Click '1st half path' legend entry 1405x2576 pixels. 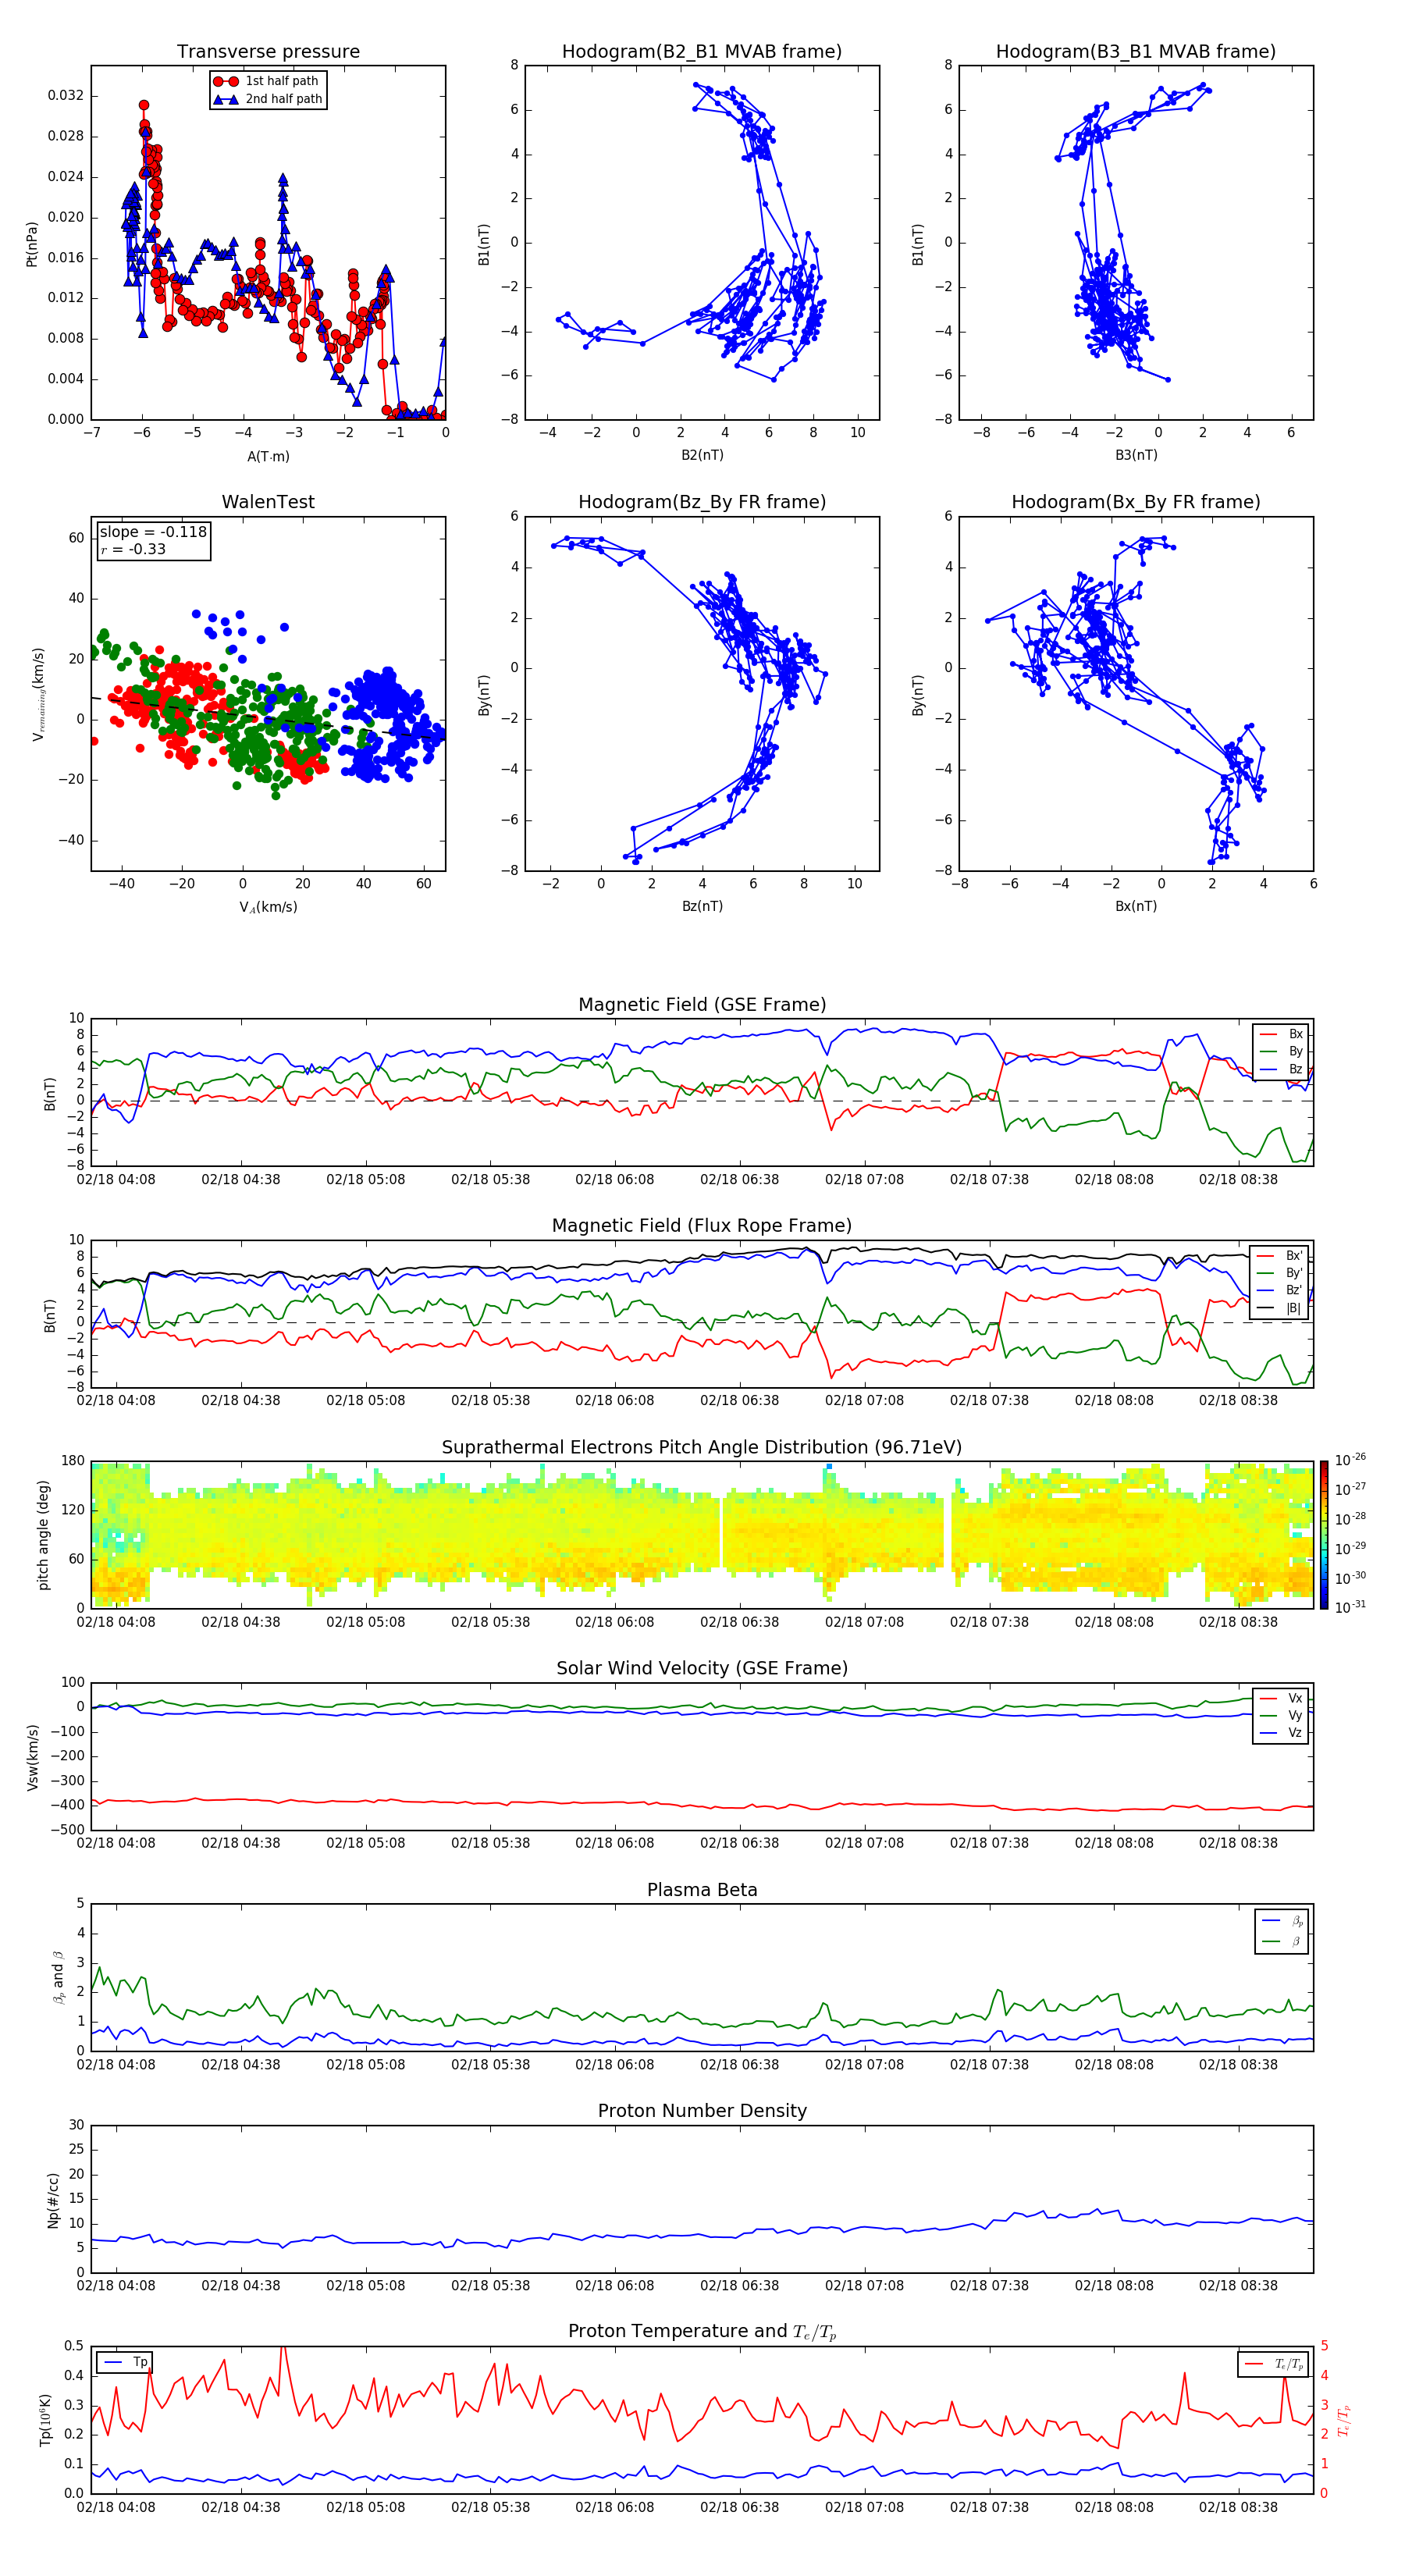[x=267, y=81]
